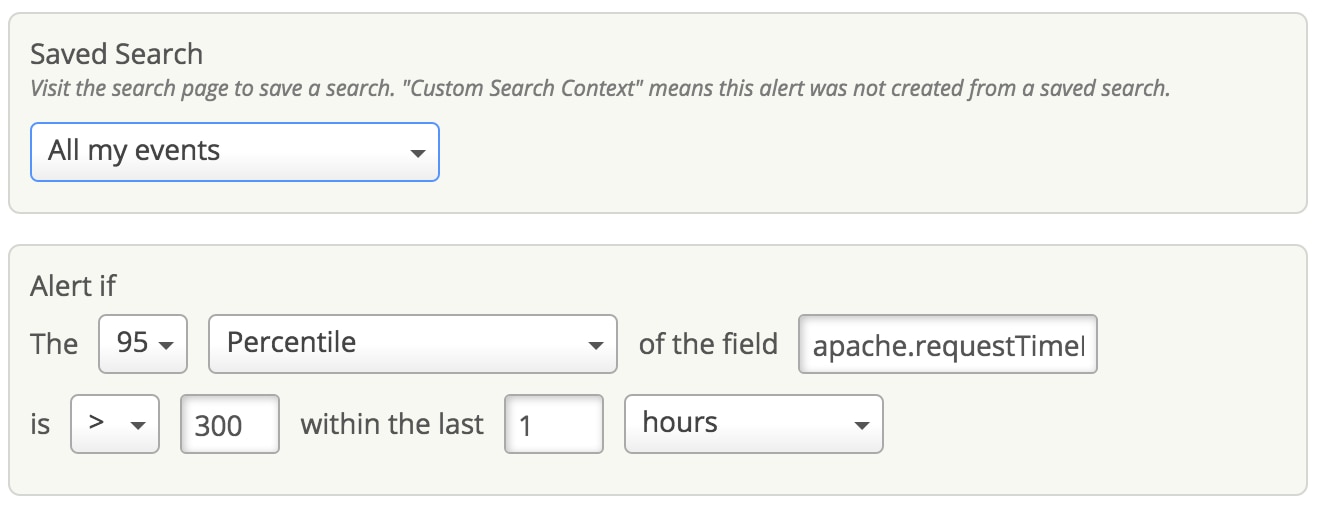1324x524 pixels.
Task: Expand the 95 percentile value dropdown
Action: (x=145, y=344)
